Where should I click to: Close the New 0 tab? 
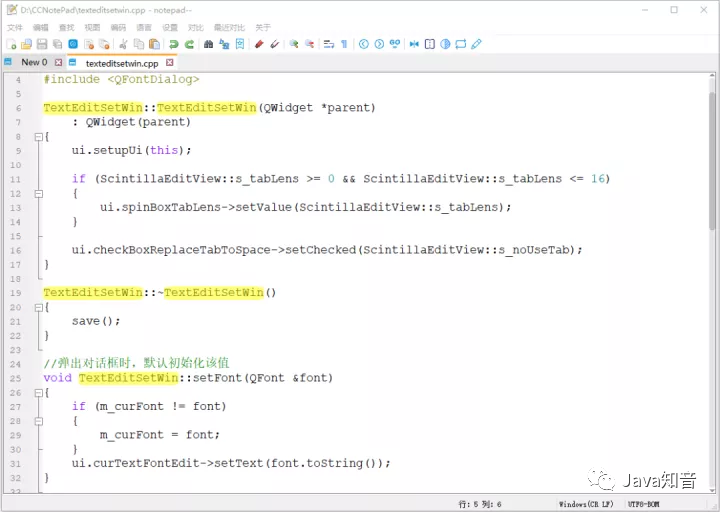58,62
